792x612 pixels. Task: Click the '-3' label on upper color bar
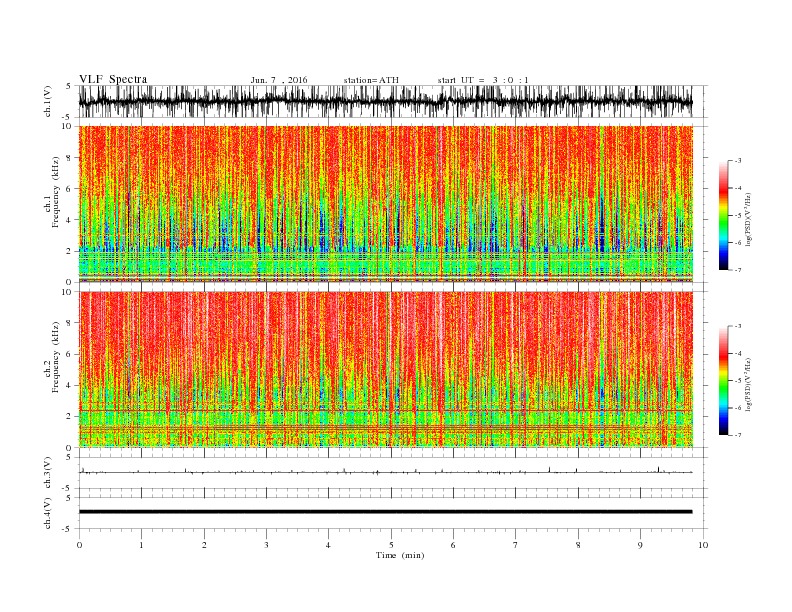(737, 161)
